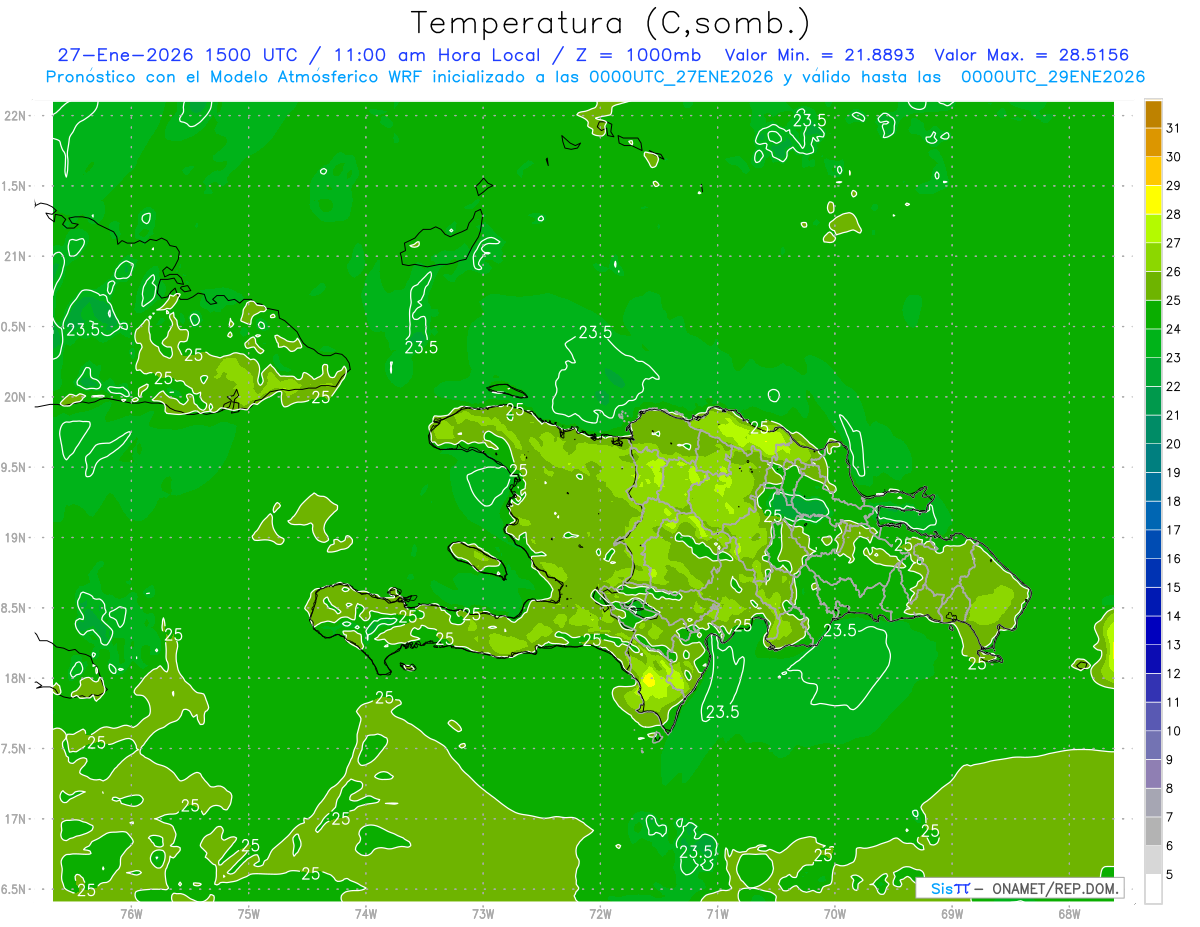This screenshot has height=927, width=1200.
Task: Click the yellow colorbar segment between 28 and 29
Action: coord(1153,200)
